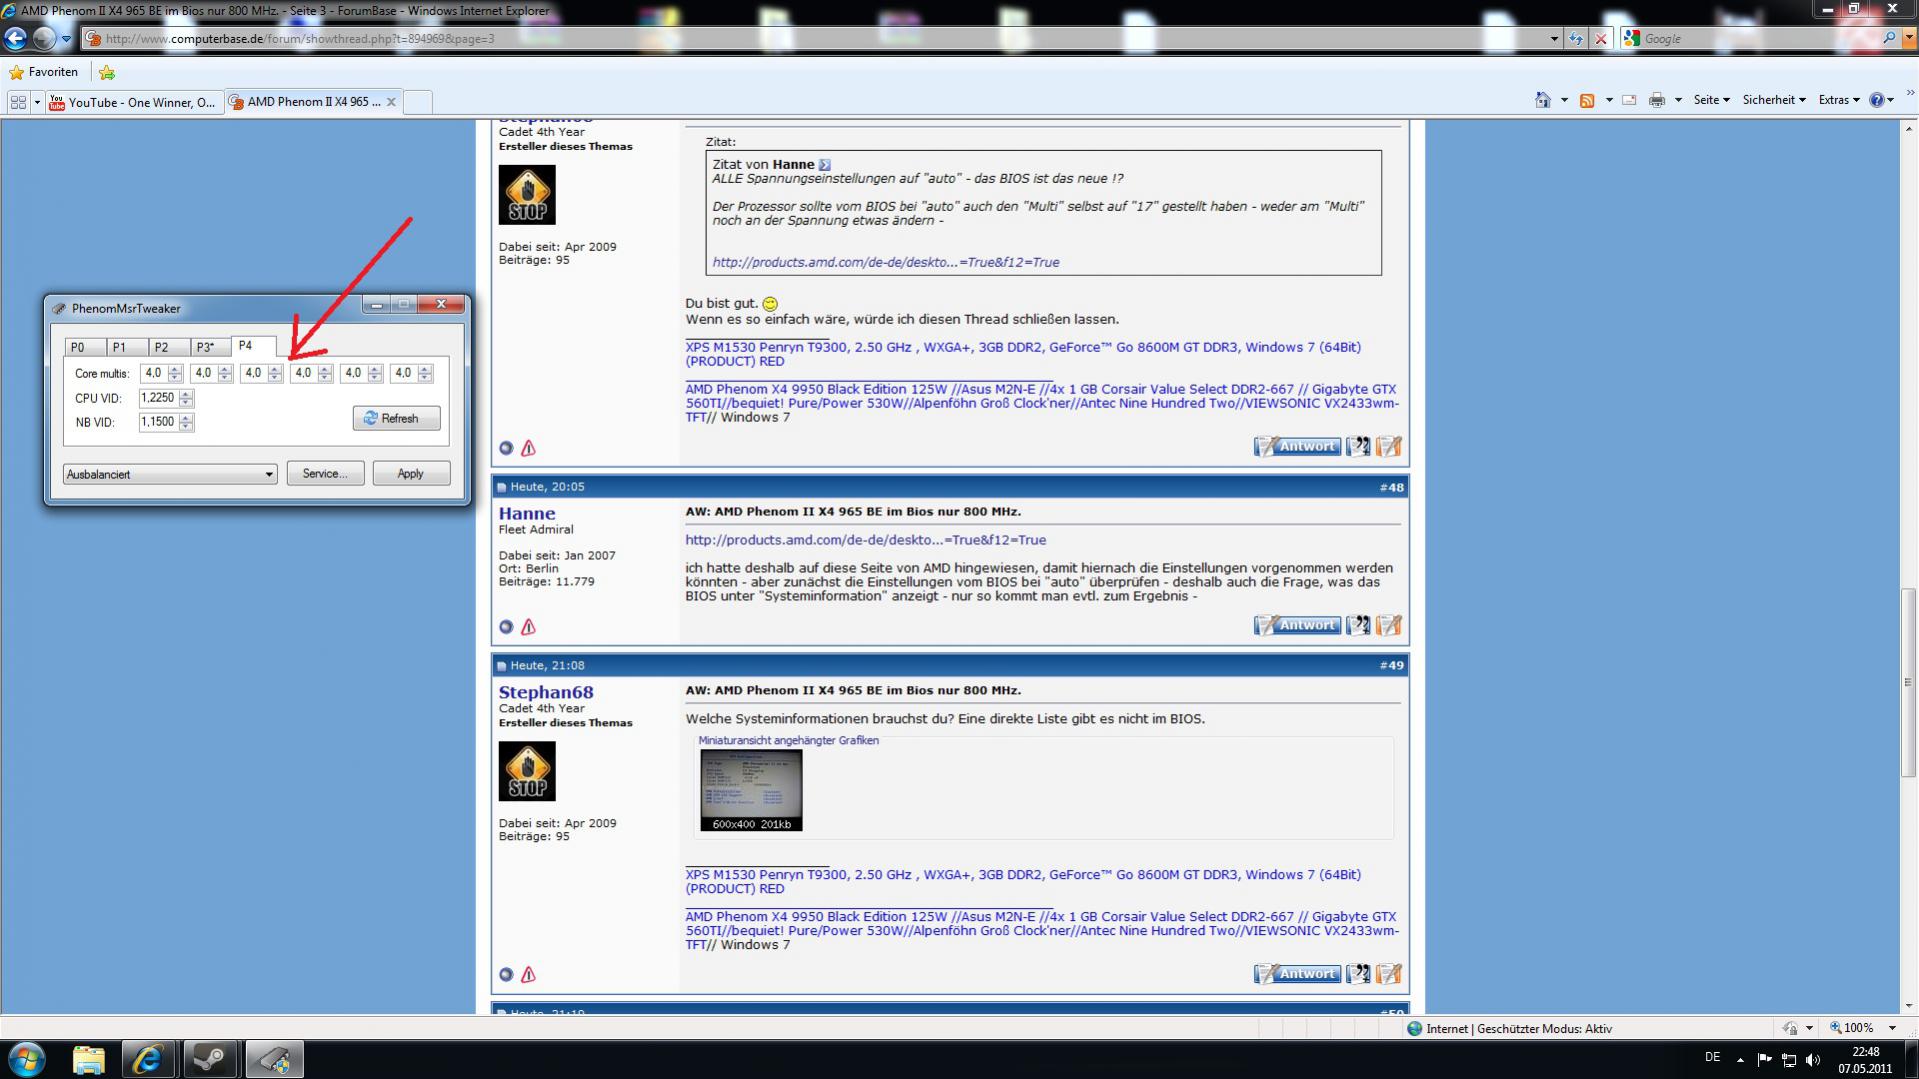Screen dimensions: 1919x1079
Task: Click the quick reply icon in post #48
Action: tap(1388, 625)
